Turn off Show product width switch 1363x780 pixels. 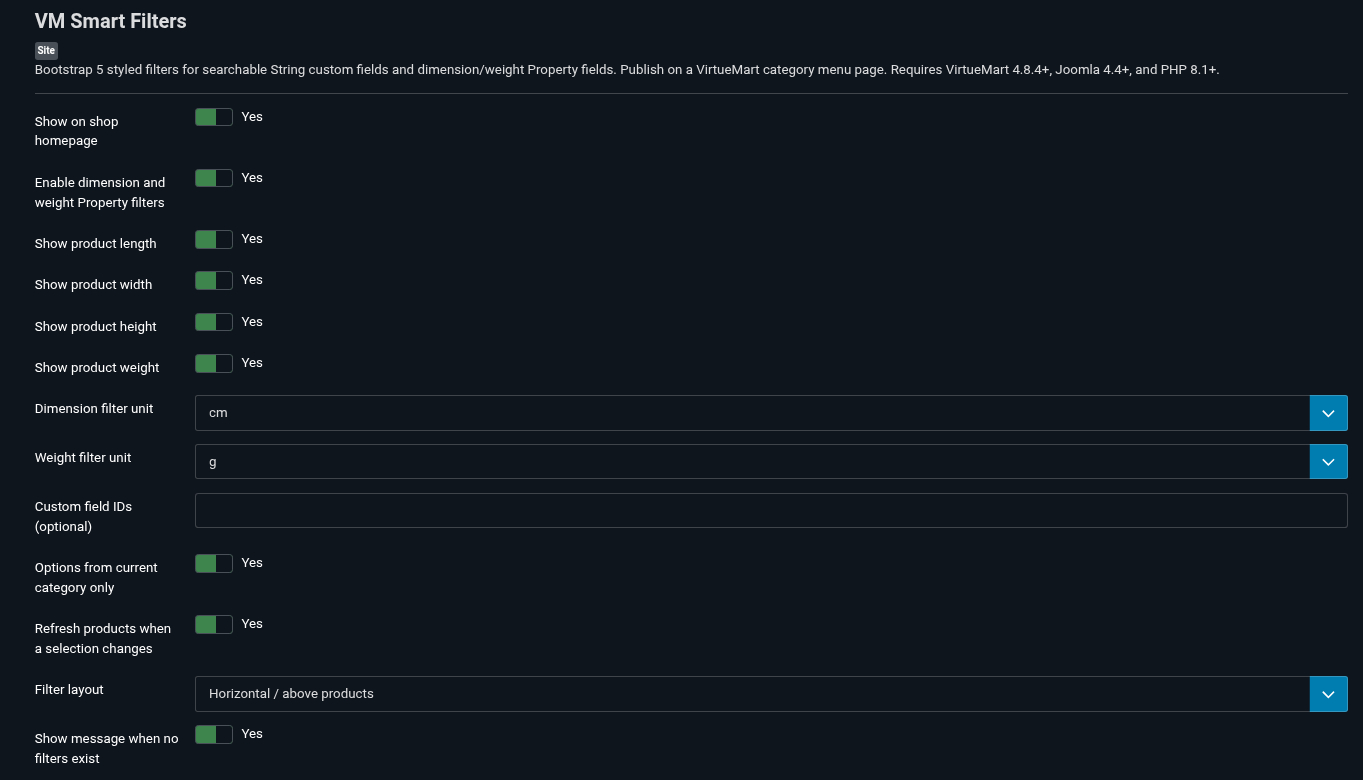[214, 280]
